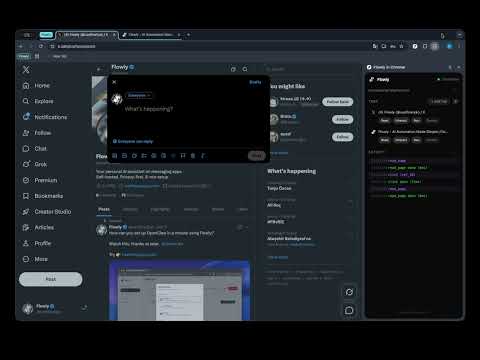Image resolution: width=480 pixels, height=360 pixels.
Task: Click the third icon in compose toolbar
Action: pos(134,156)
